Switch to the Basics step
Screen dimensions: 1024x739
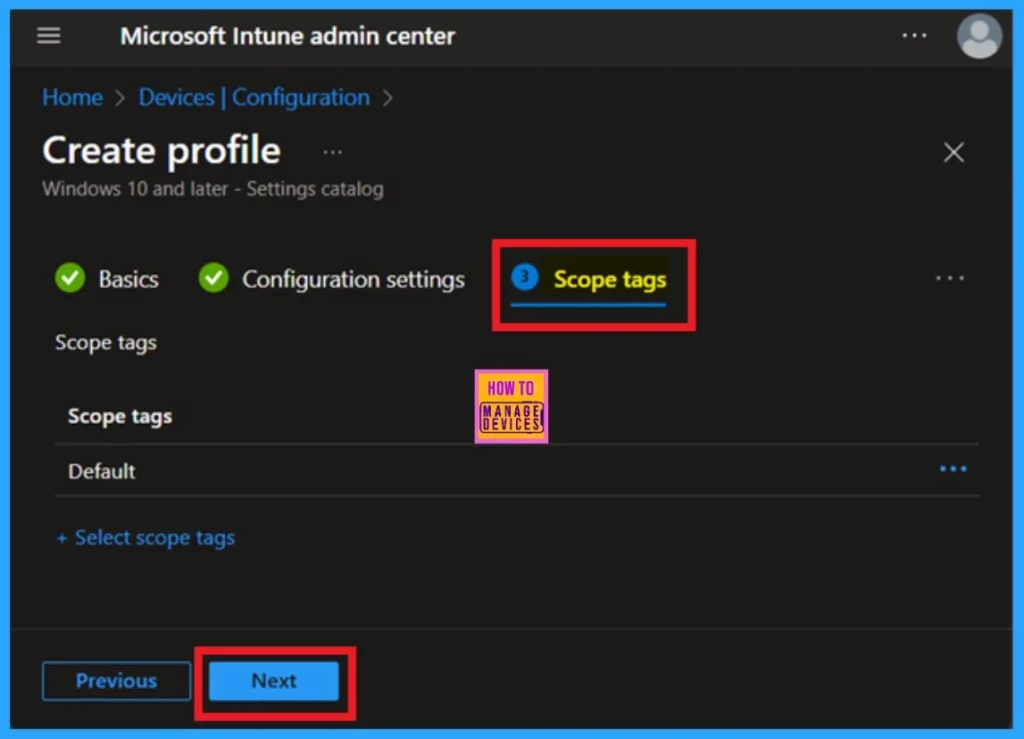(x=108, y=279)
